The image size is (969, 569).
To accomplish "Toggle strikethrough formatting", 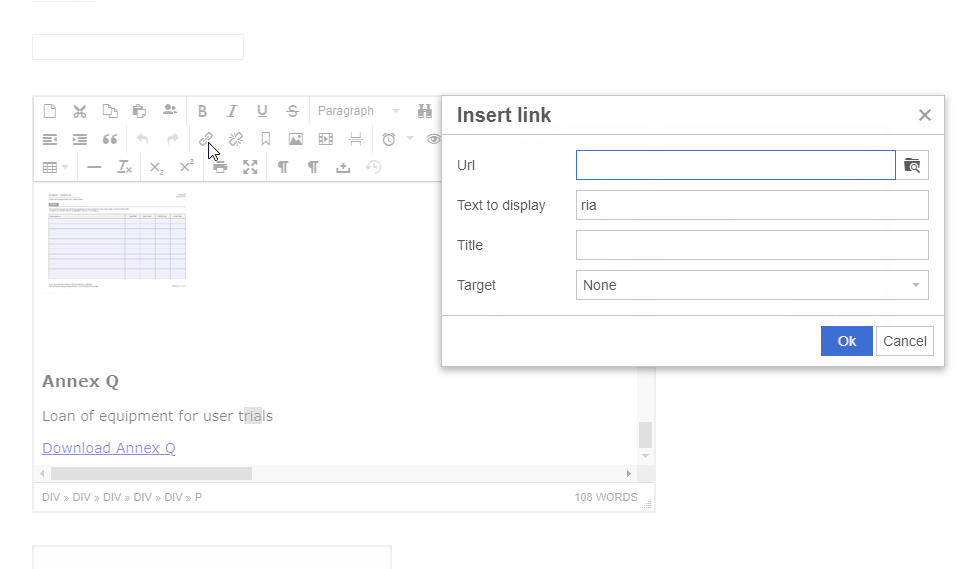I will (x=292, y=111).
